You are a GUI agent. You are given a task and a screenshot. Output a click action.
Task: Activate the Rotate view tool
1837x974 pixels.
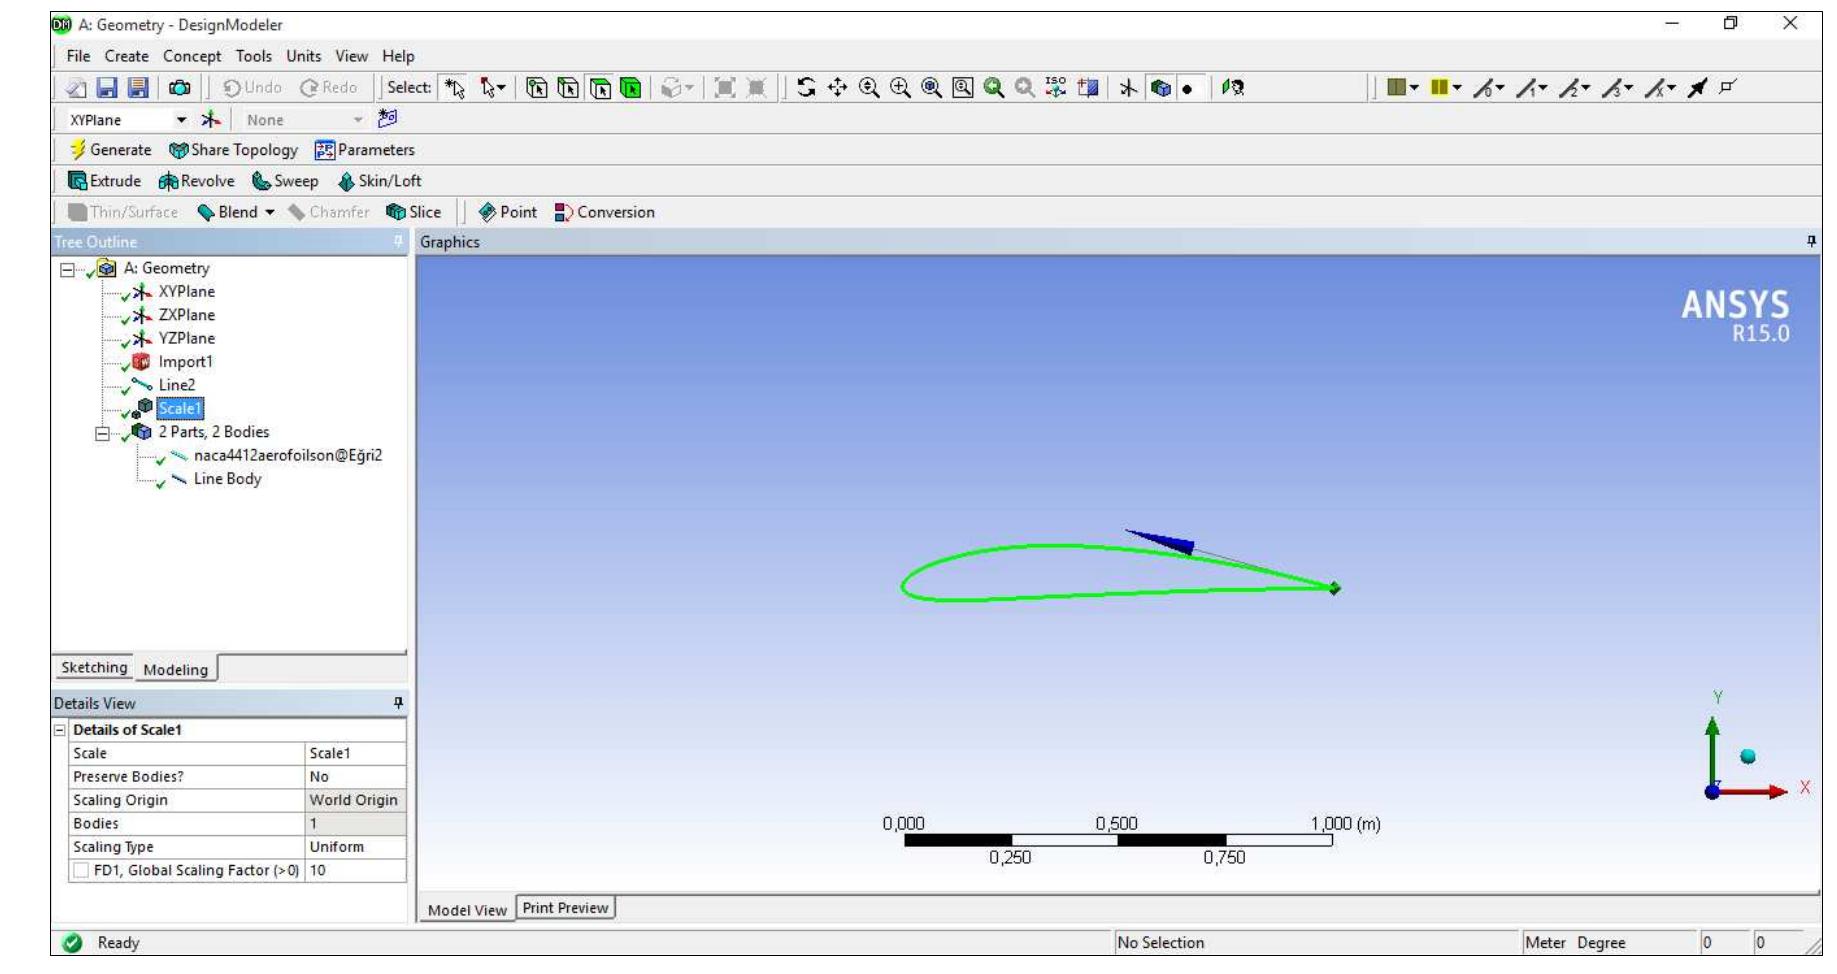(x=806, y=88)
